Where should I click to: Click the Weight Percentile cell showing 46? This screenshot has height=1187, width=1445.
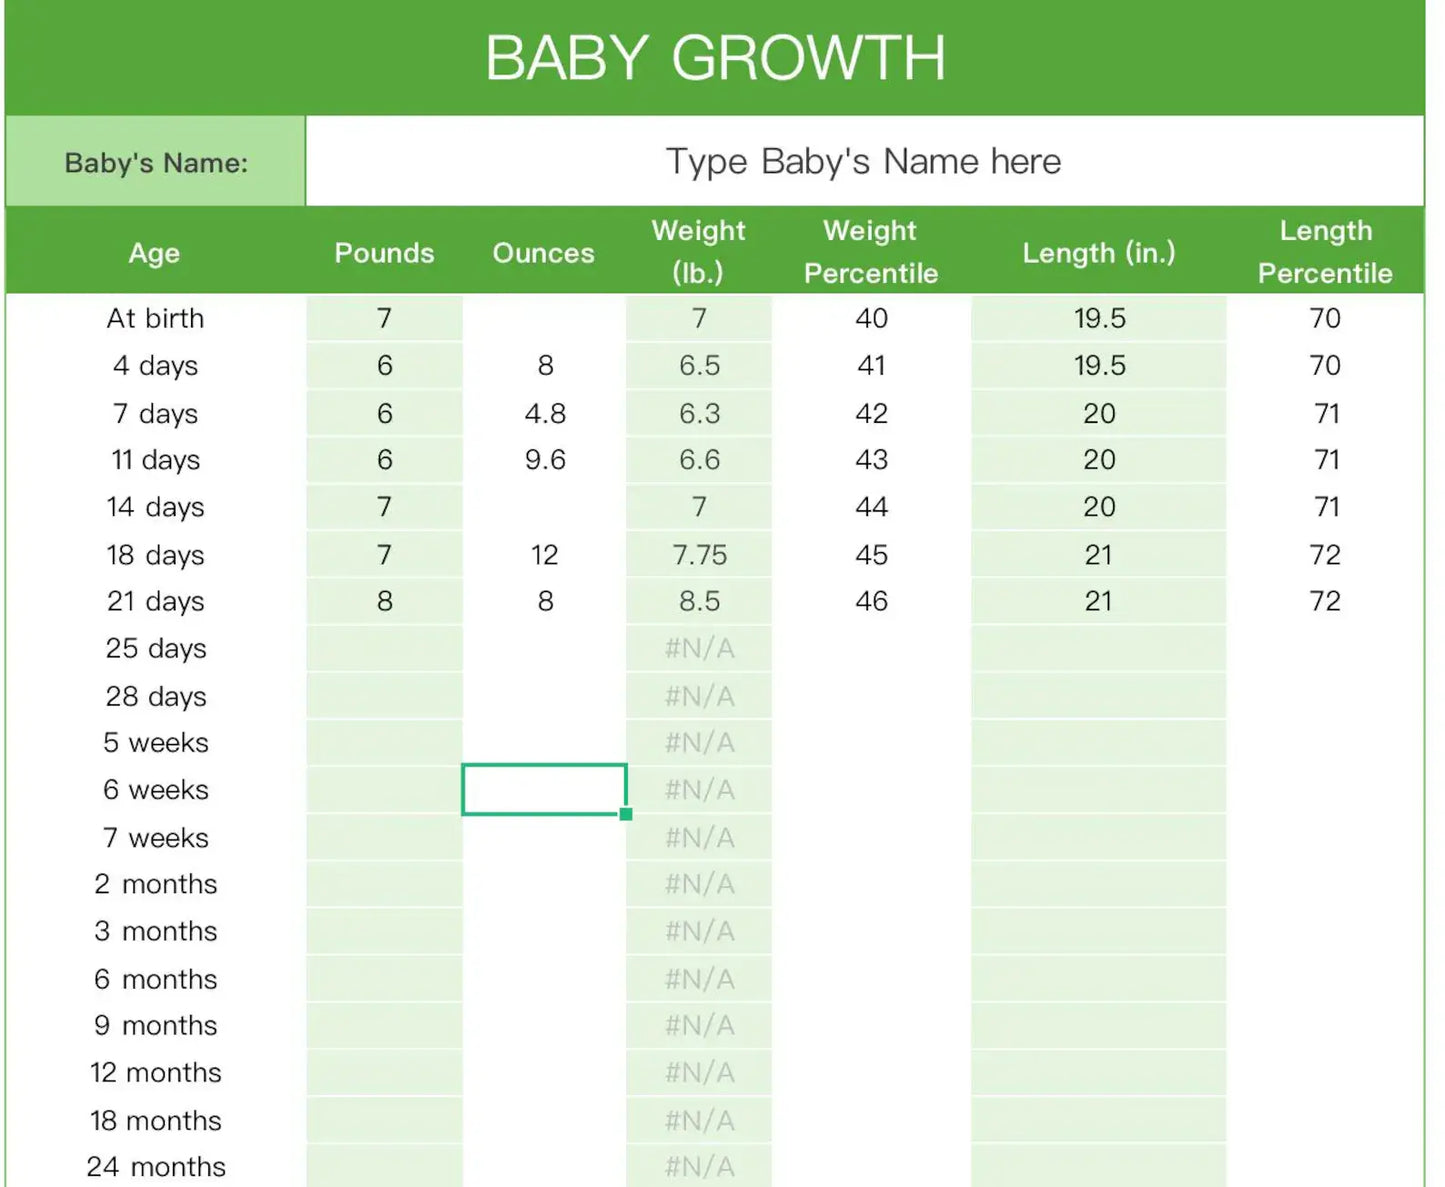[871, 601]
